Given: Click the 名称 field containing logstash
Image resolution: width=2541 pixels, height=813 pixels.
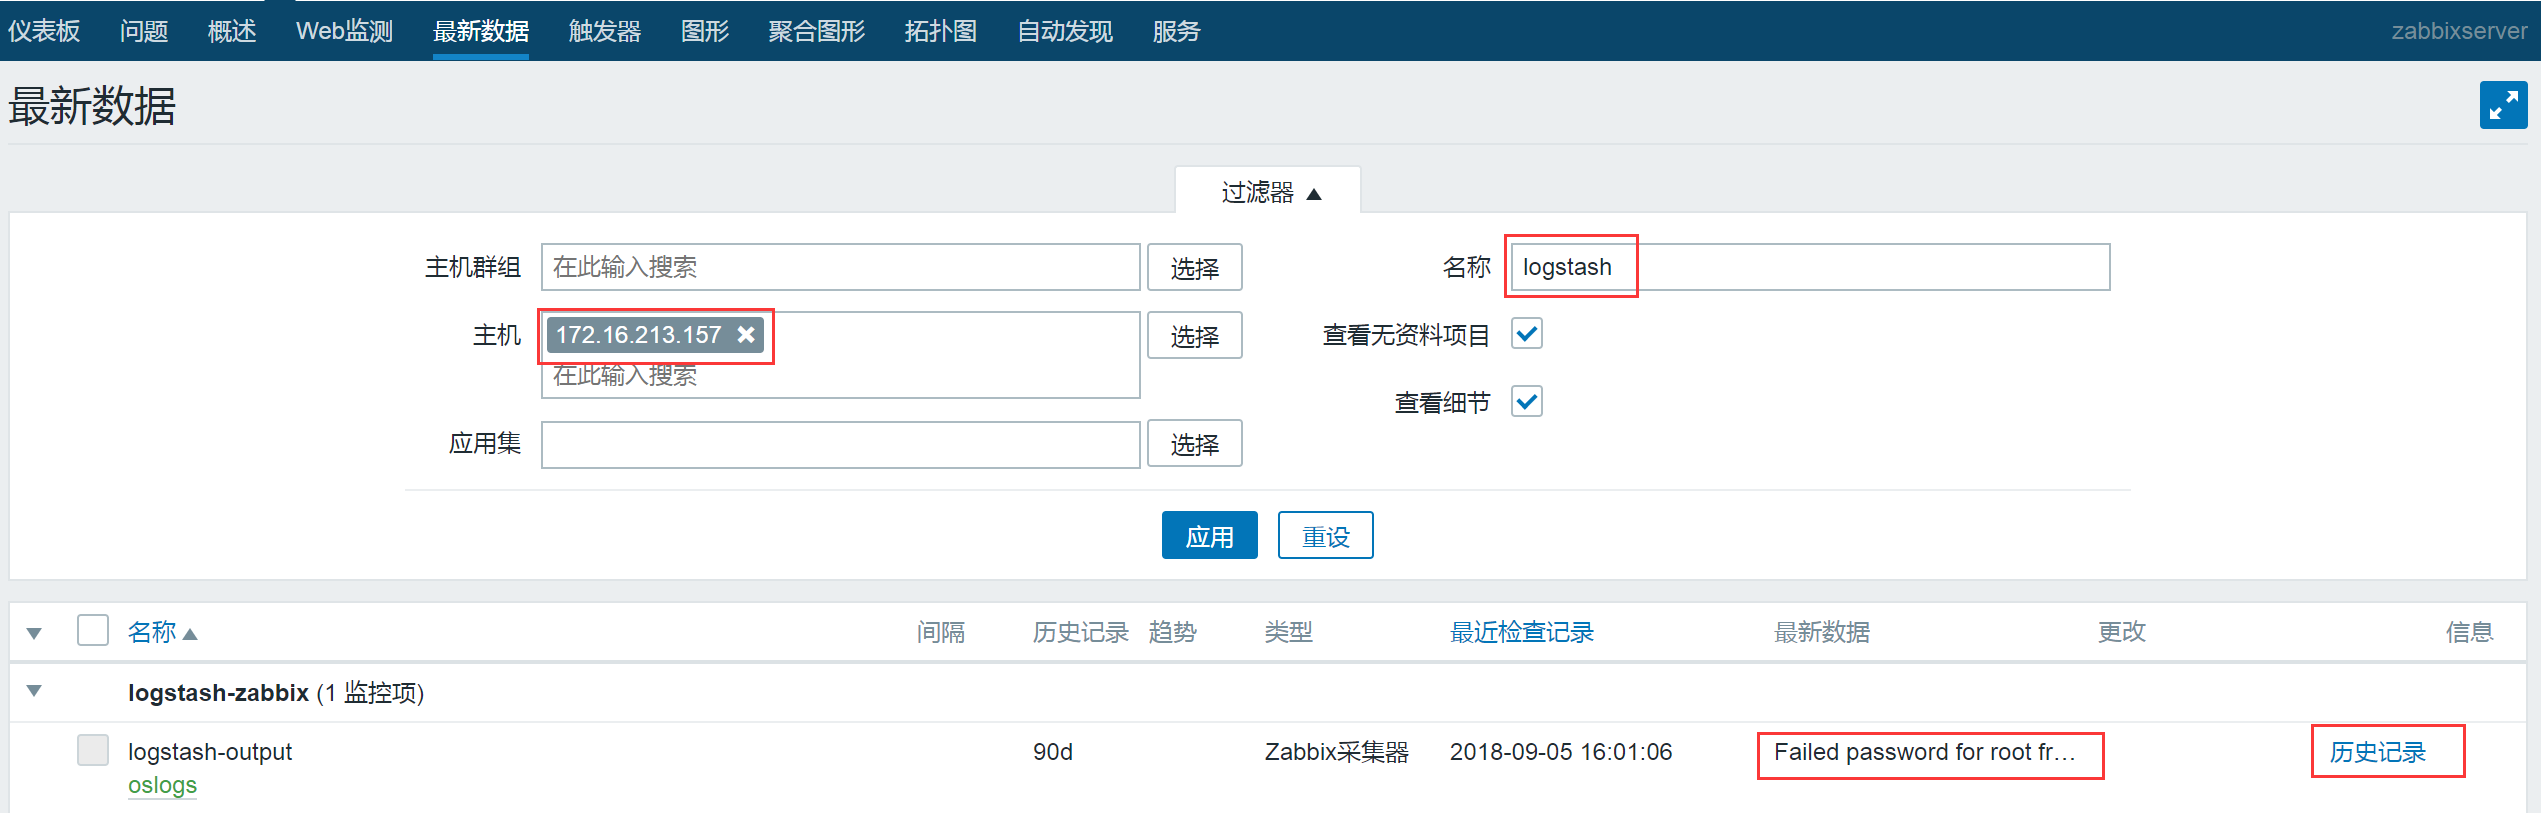Looking at the screenshot, I should 1810,267.
